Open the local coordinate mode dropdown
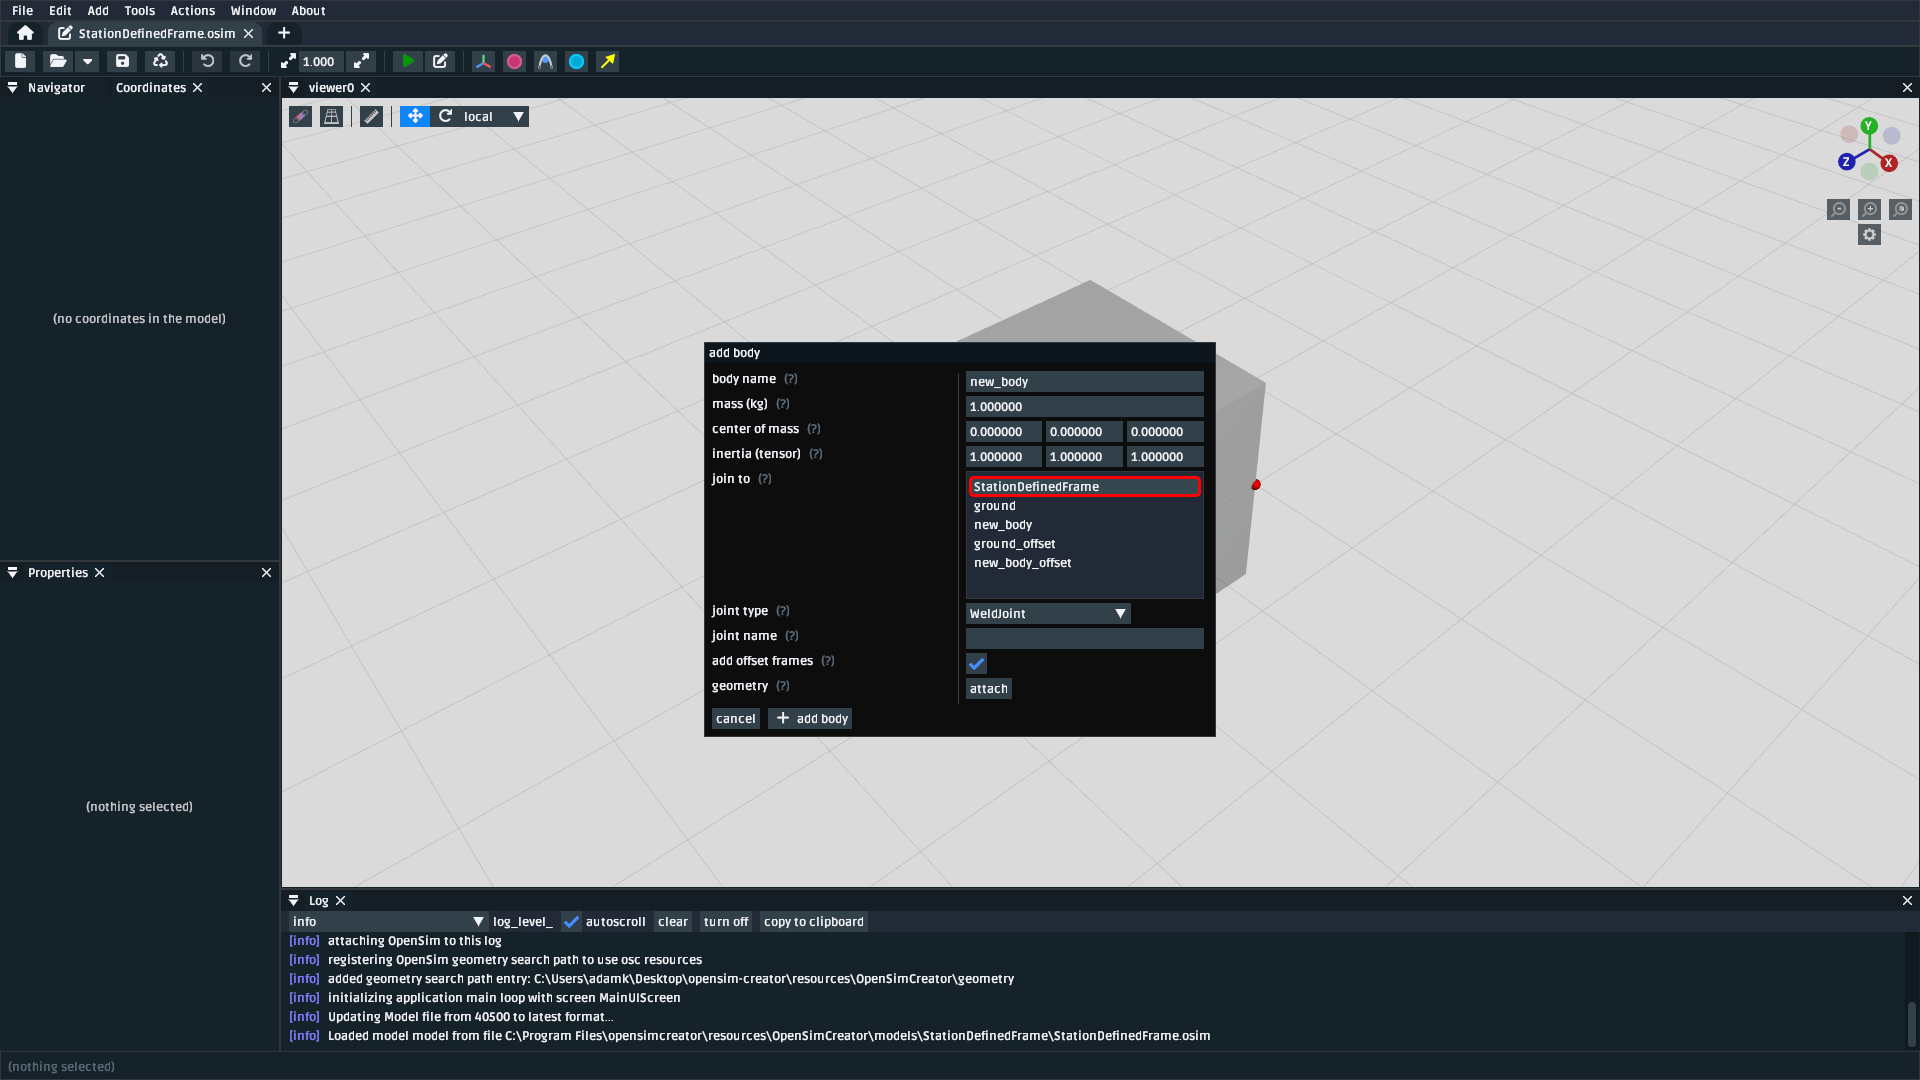Viewport: 1920px width, 1080px height. (x=494, y=116)
